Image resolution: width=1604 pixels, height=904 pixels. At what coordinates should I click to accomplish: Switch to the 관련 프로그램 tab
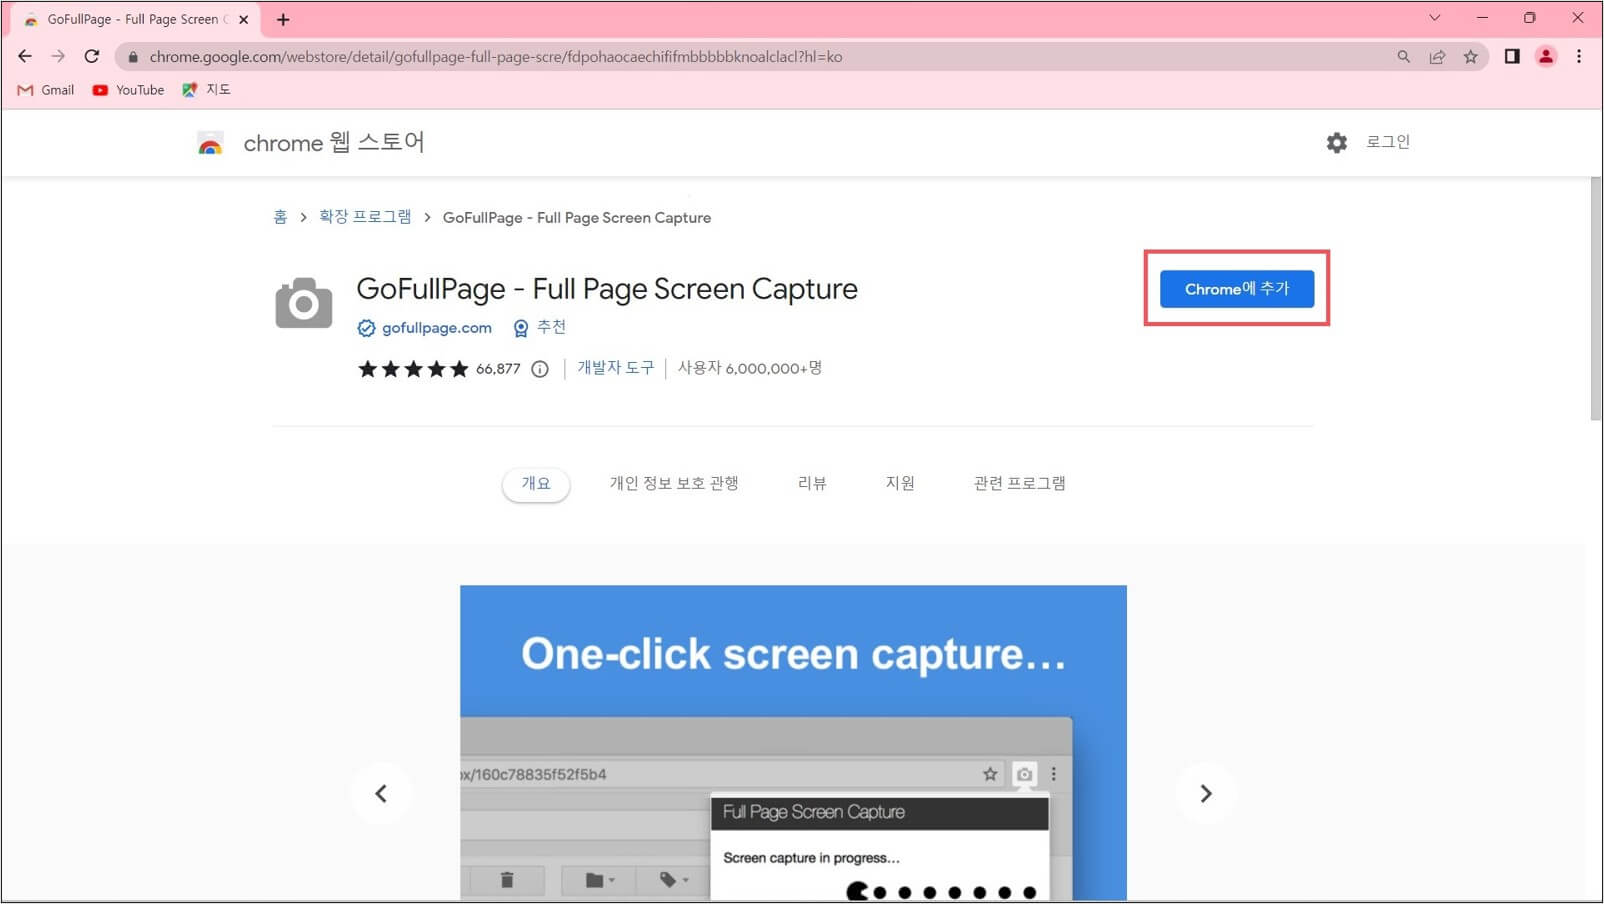coord(1019,484)
